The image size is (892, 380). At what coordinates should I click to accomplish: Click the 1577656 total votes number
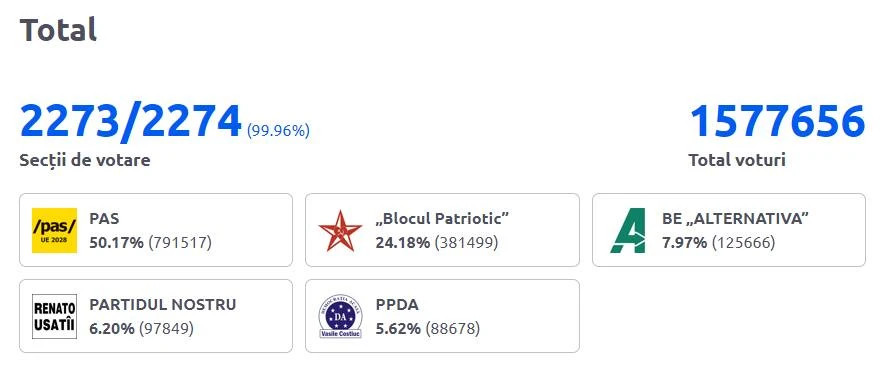[777, 121]
